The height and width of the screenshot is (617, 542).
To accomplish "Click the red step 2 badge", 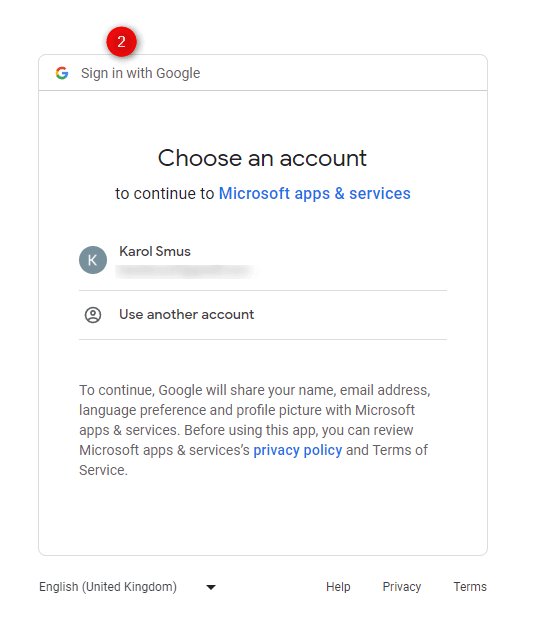I will coord(122,42).
